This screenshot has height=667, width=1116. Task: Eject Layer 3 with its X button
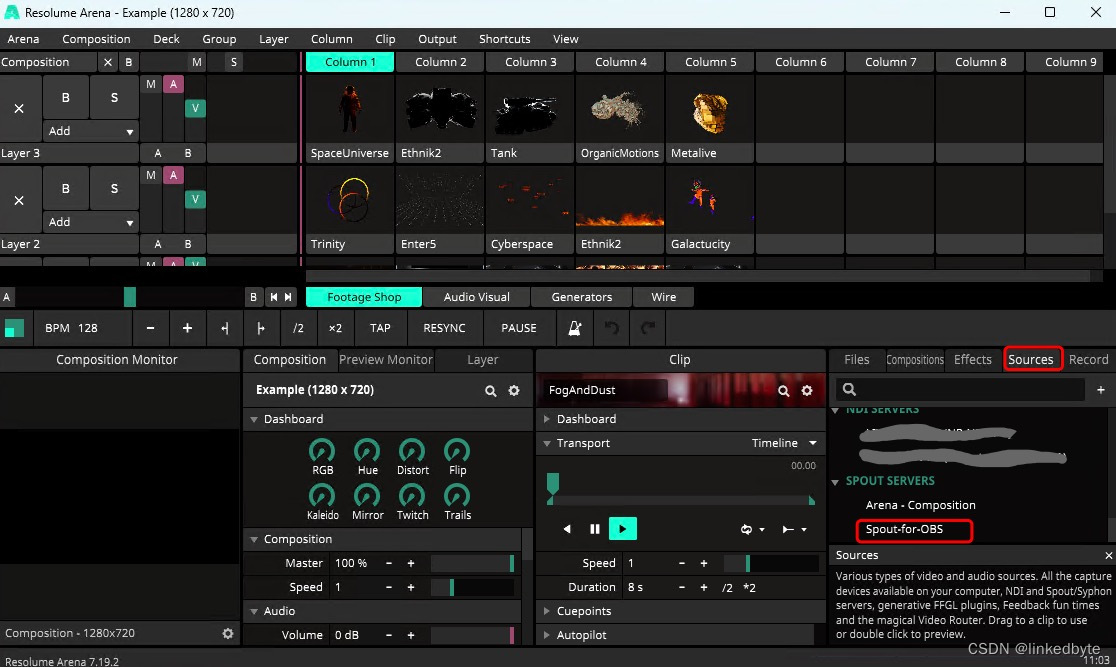tap(19, 109)
